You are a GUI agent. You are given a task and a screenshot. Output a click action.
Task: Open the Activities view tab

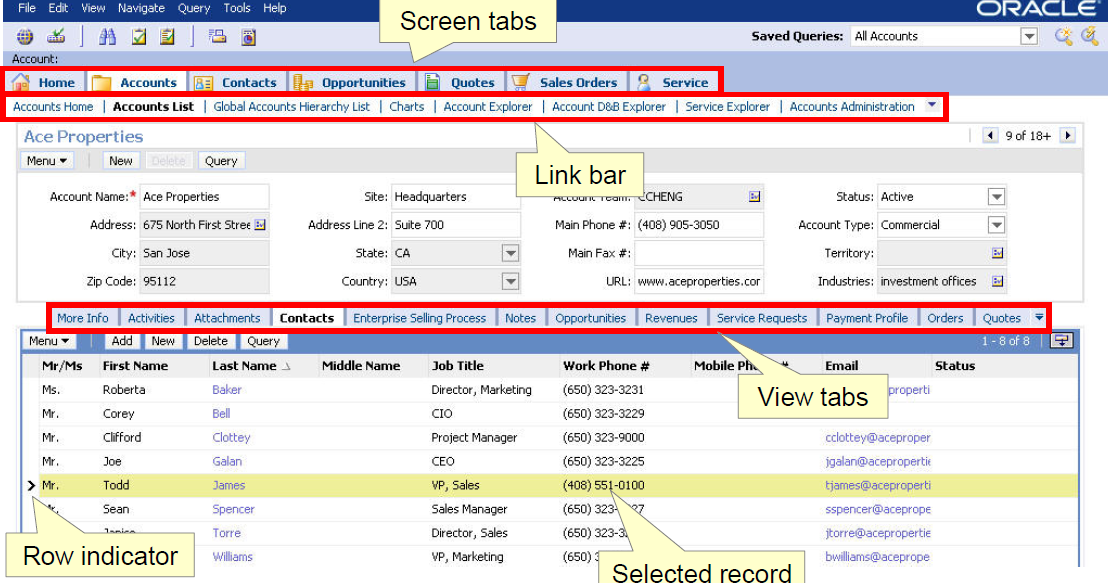pyautogui.click(x=151, y=318)
